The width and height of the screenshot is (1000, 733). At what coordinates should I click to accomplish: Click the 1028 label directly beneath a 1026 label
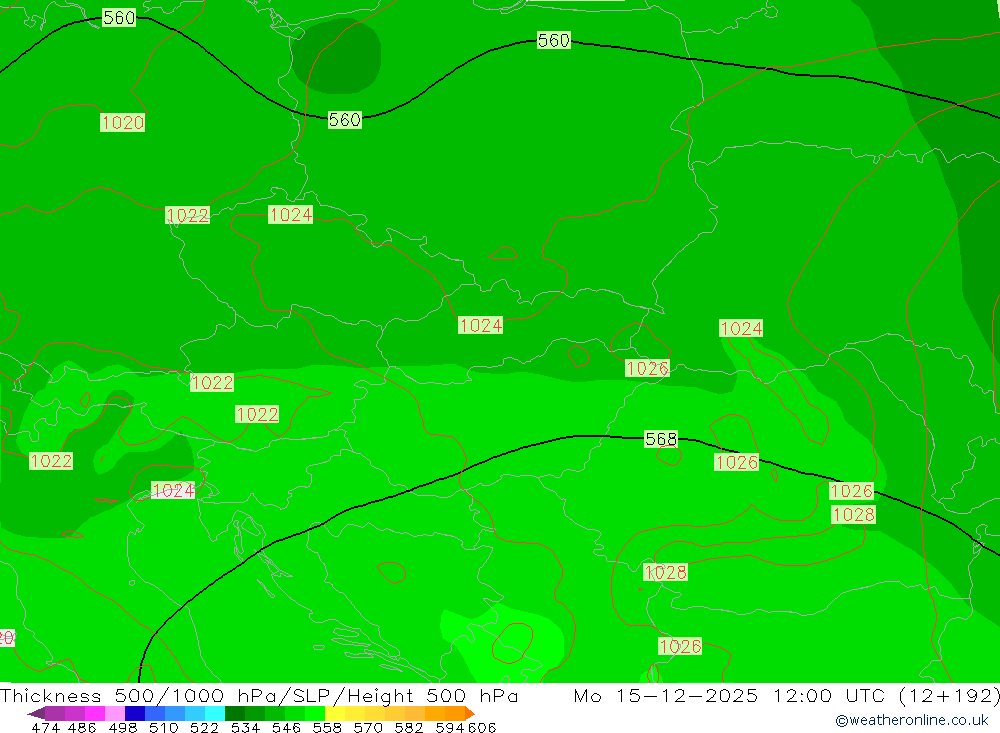(x=853, y=514)
